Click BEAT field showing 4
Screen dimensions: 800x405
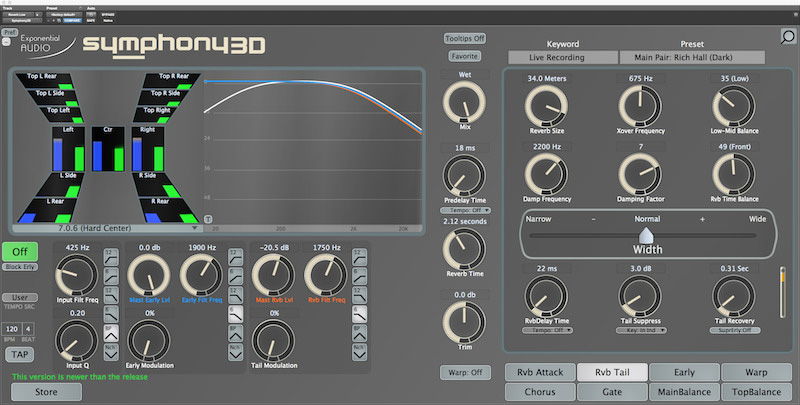[x=28, y=329]
